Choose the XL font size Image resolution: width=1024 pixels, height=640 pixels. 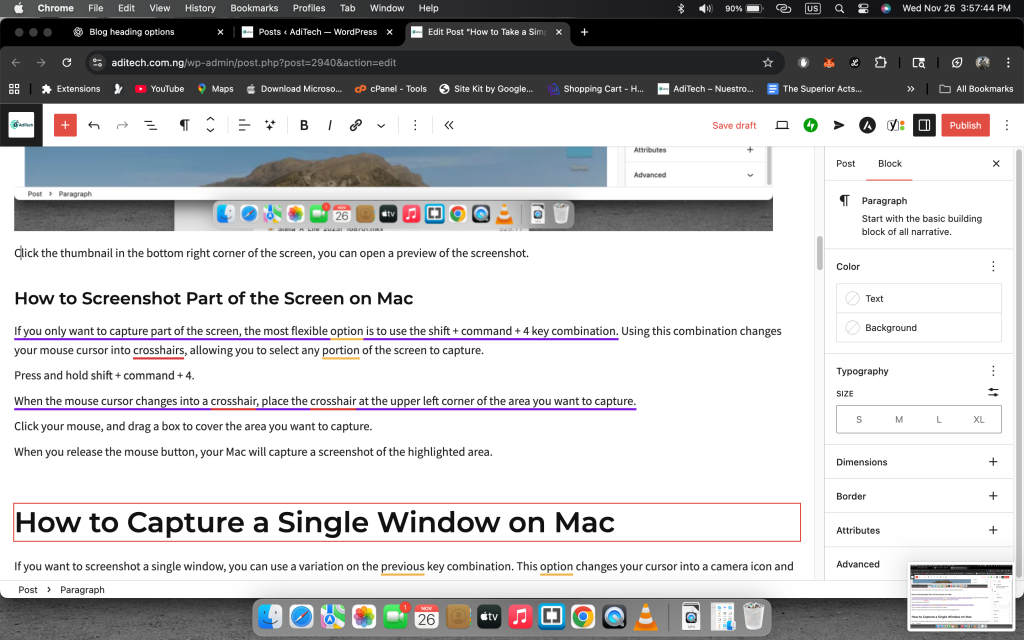pyautogui.click(x=979, y=419)
